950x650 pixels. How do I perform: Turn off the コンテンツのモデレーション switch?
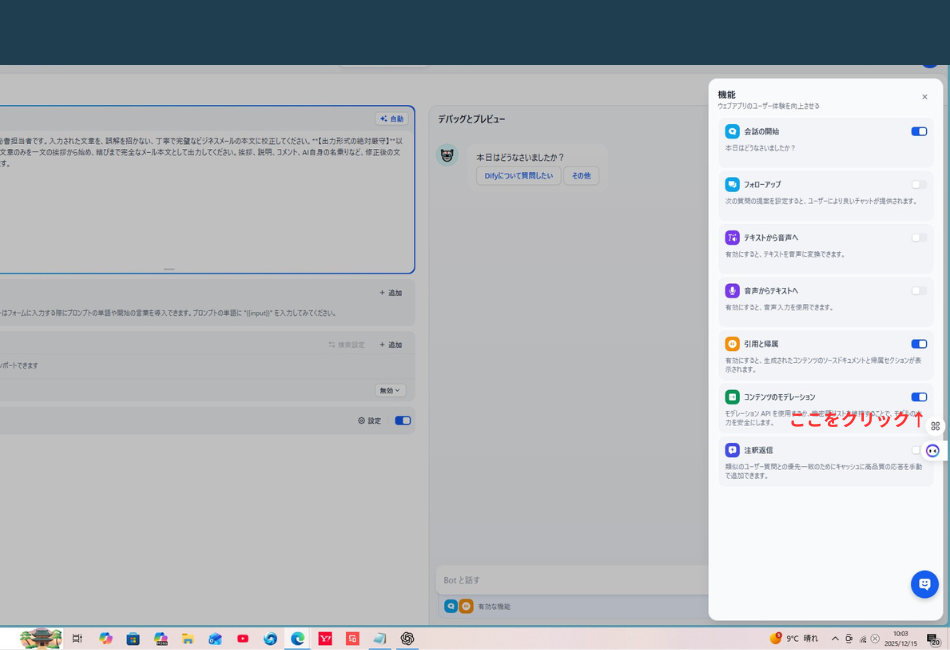[x=918, y=397]
